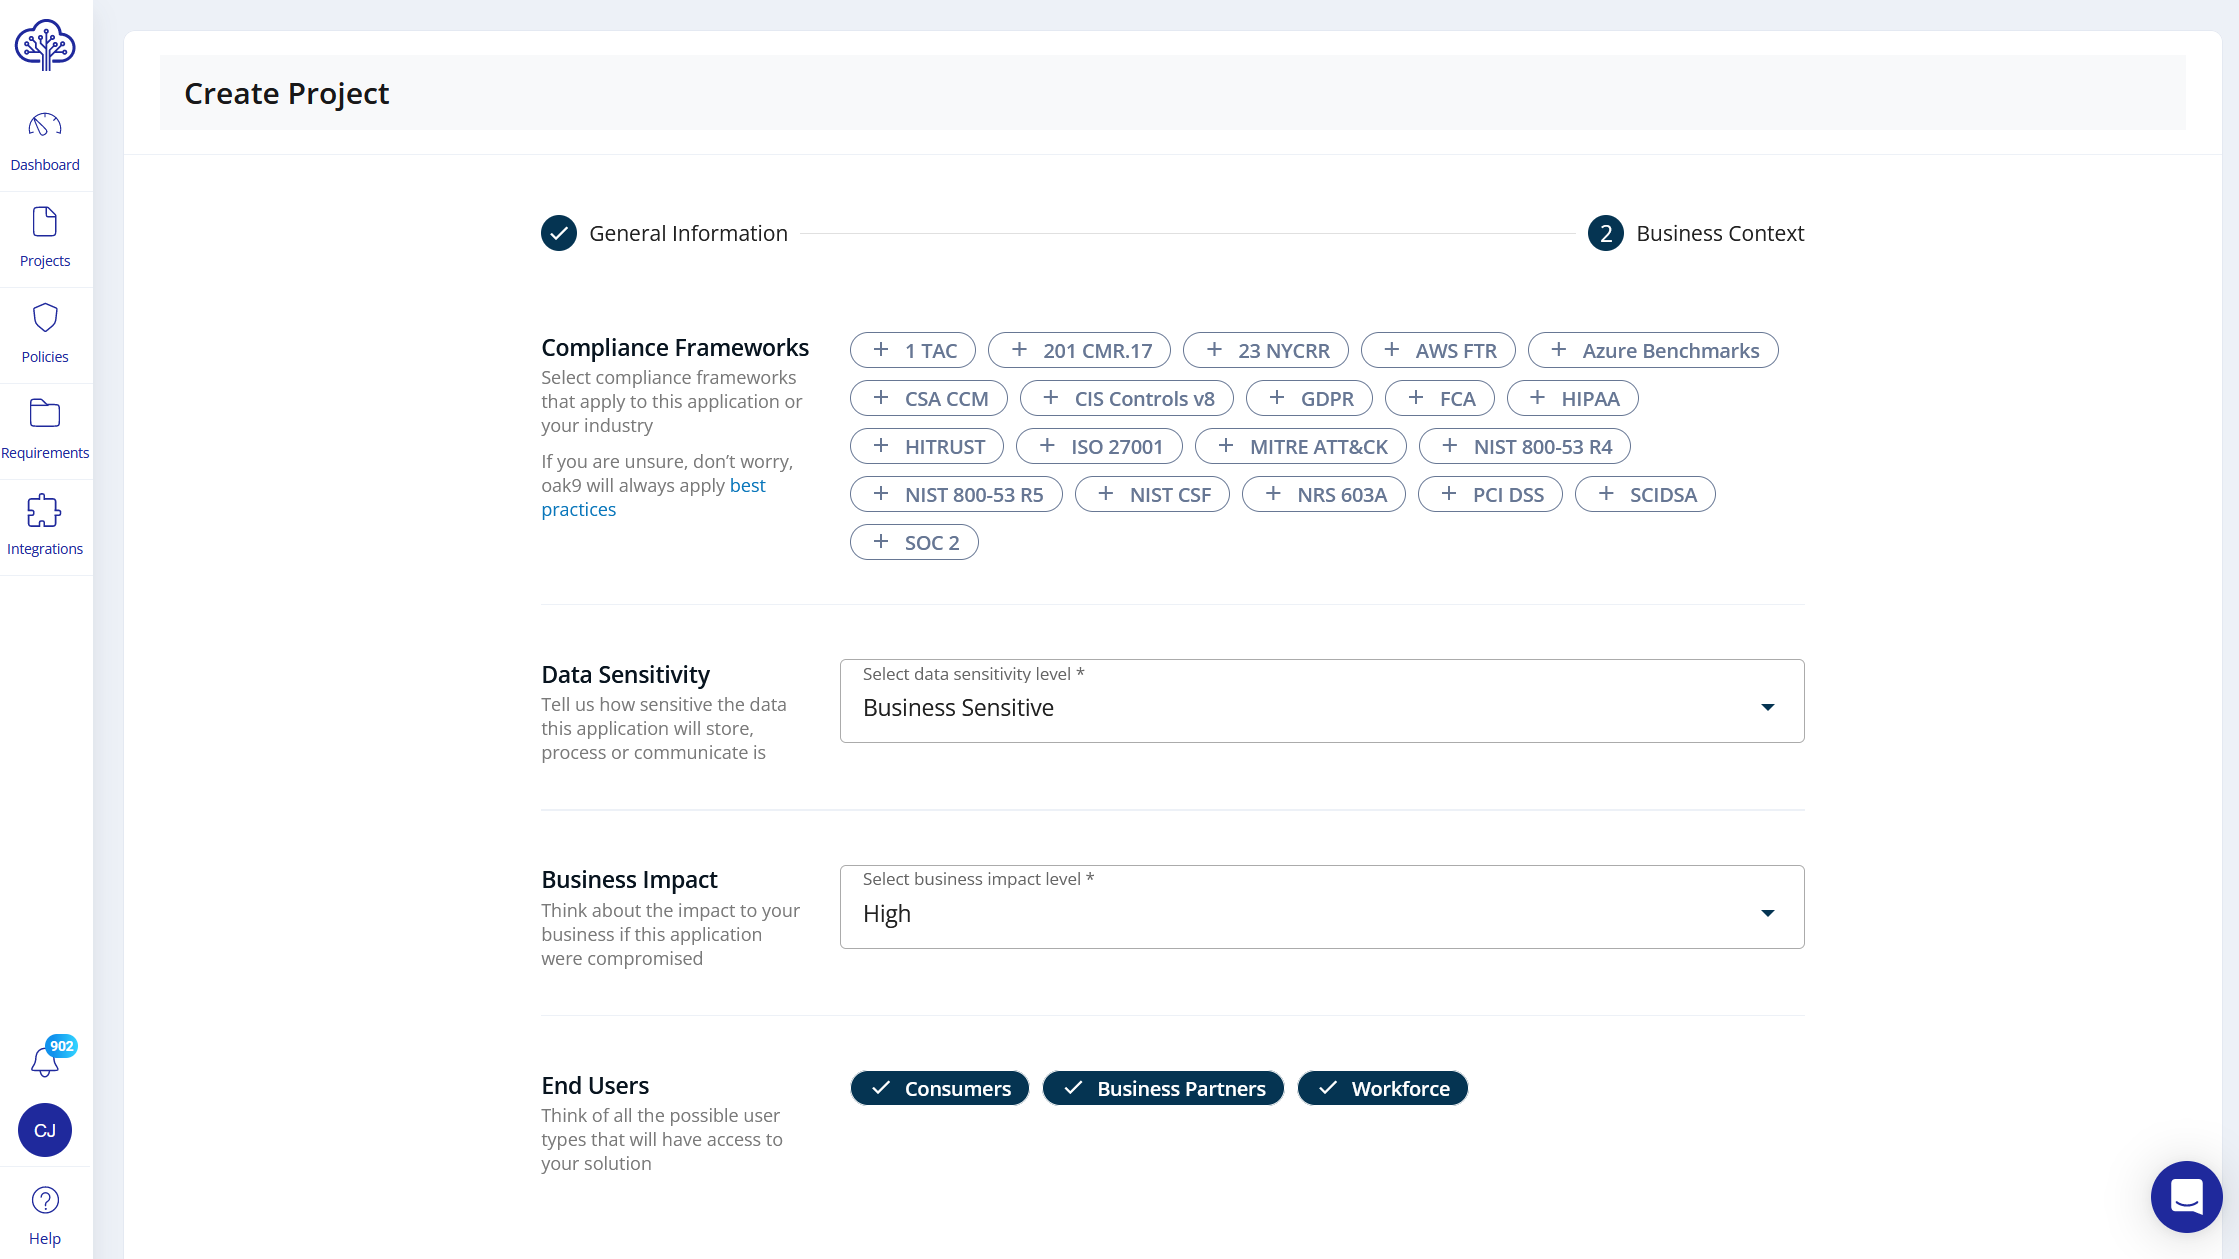Add the NRS 603A framework

point(1324,494)
